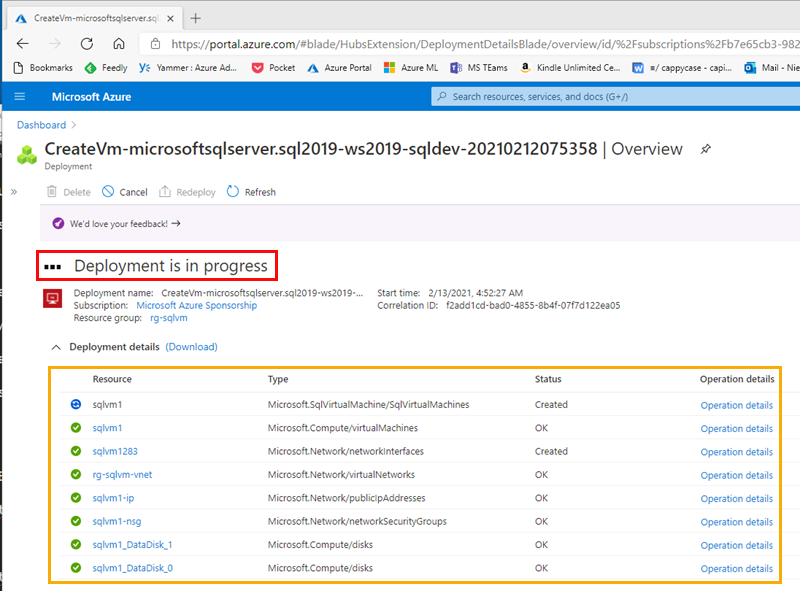800x591 pixels.
Task: View operation details for sqlvm1283
Action: (x=737, y=452)
